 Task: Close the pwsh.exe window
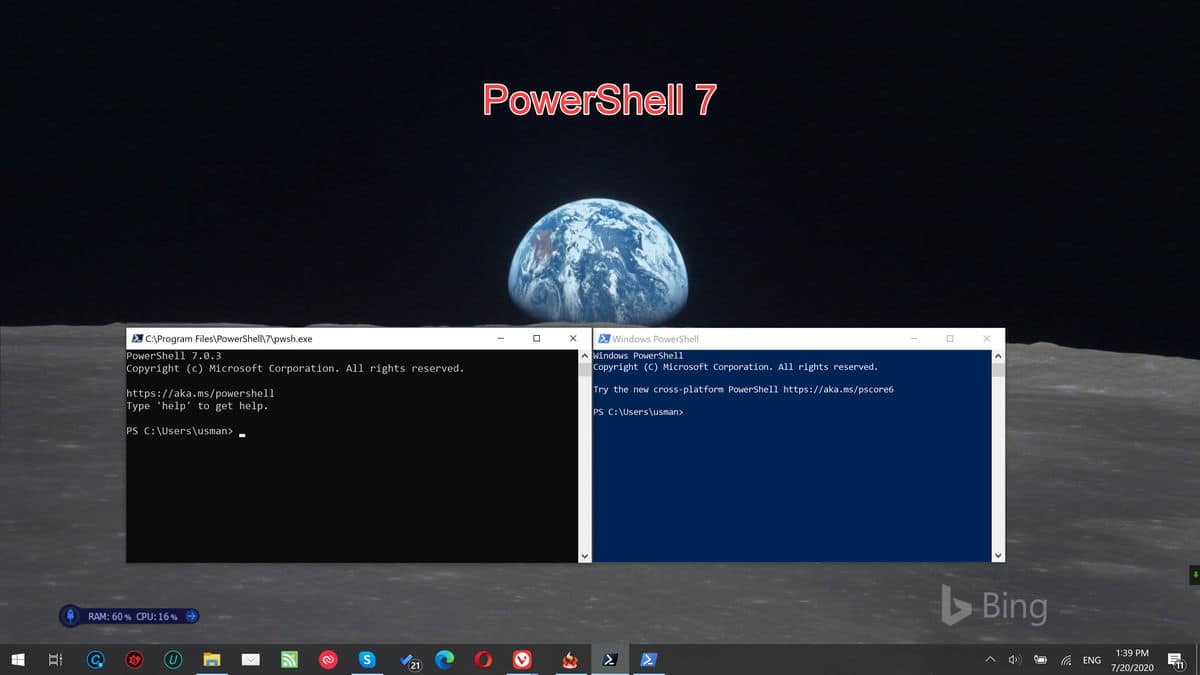(x=573, y=339)
